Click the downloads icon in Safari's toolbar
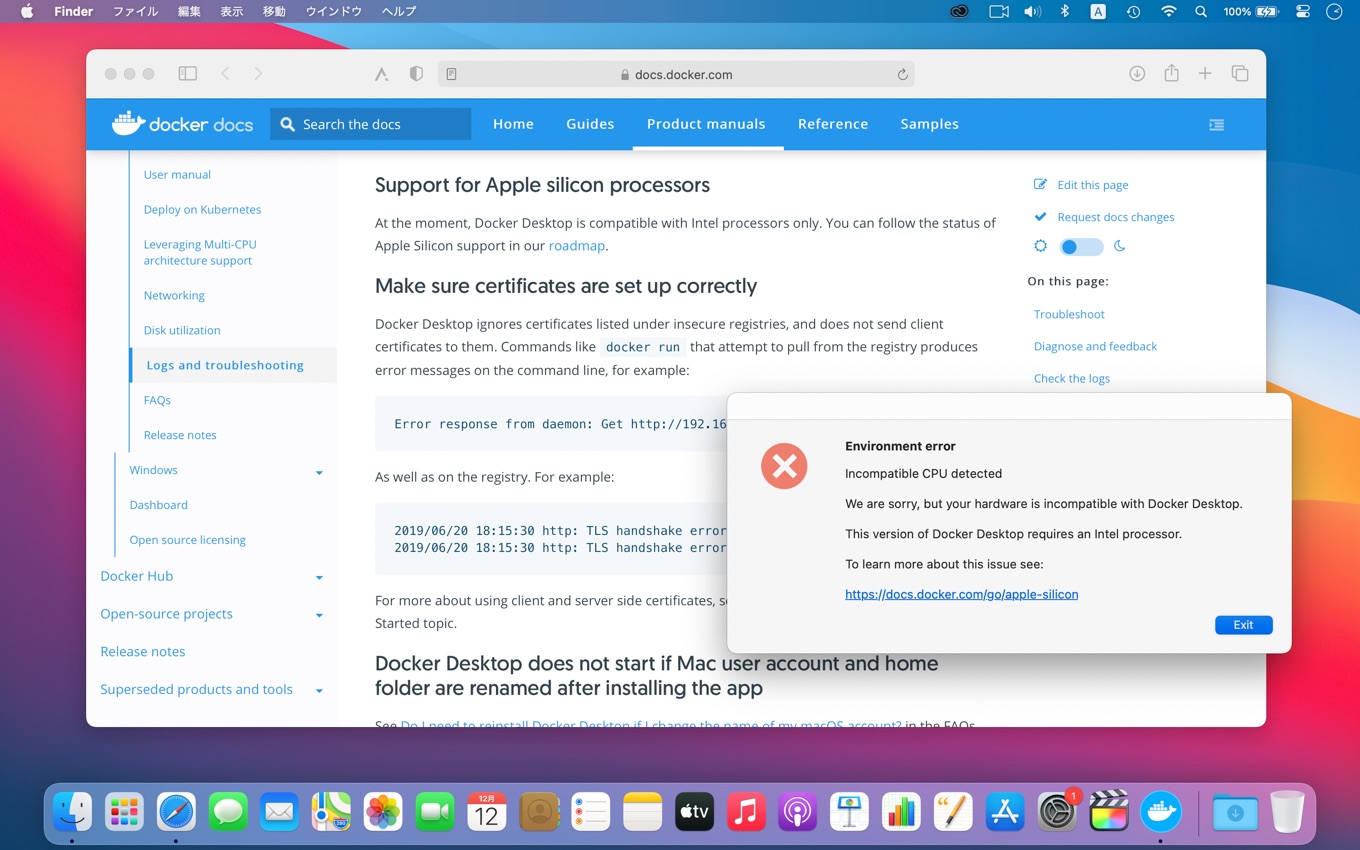This screenshot has width=1360, height=850. (x=1137, y=73)
